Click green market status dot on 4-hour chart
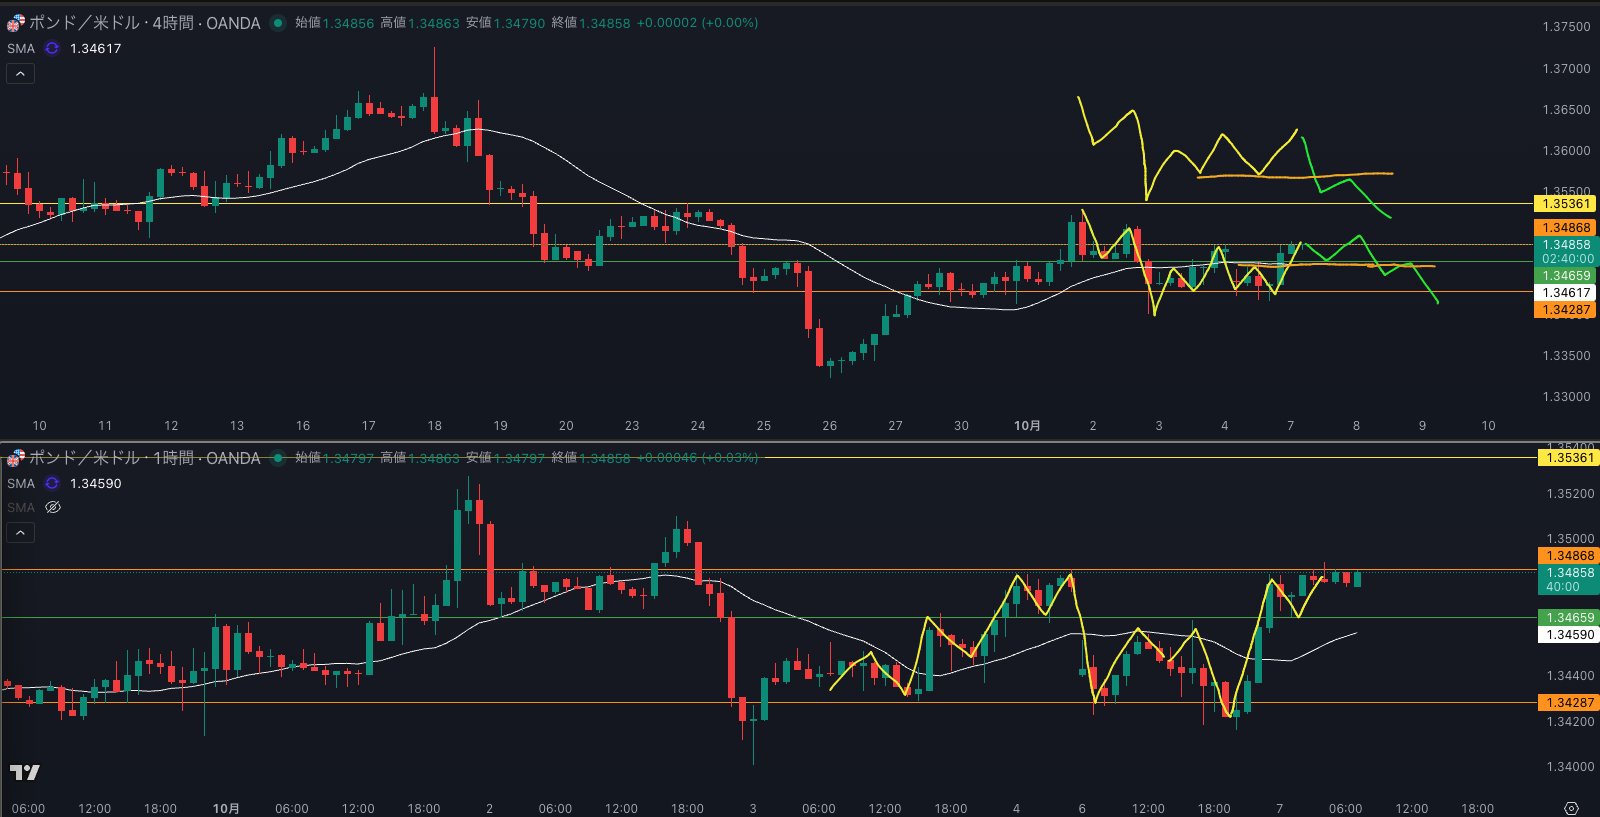Image resolution: width=1600 pixels, height=817 pixels. [x=278, y=23]
